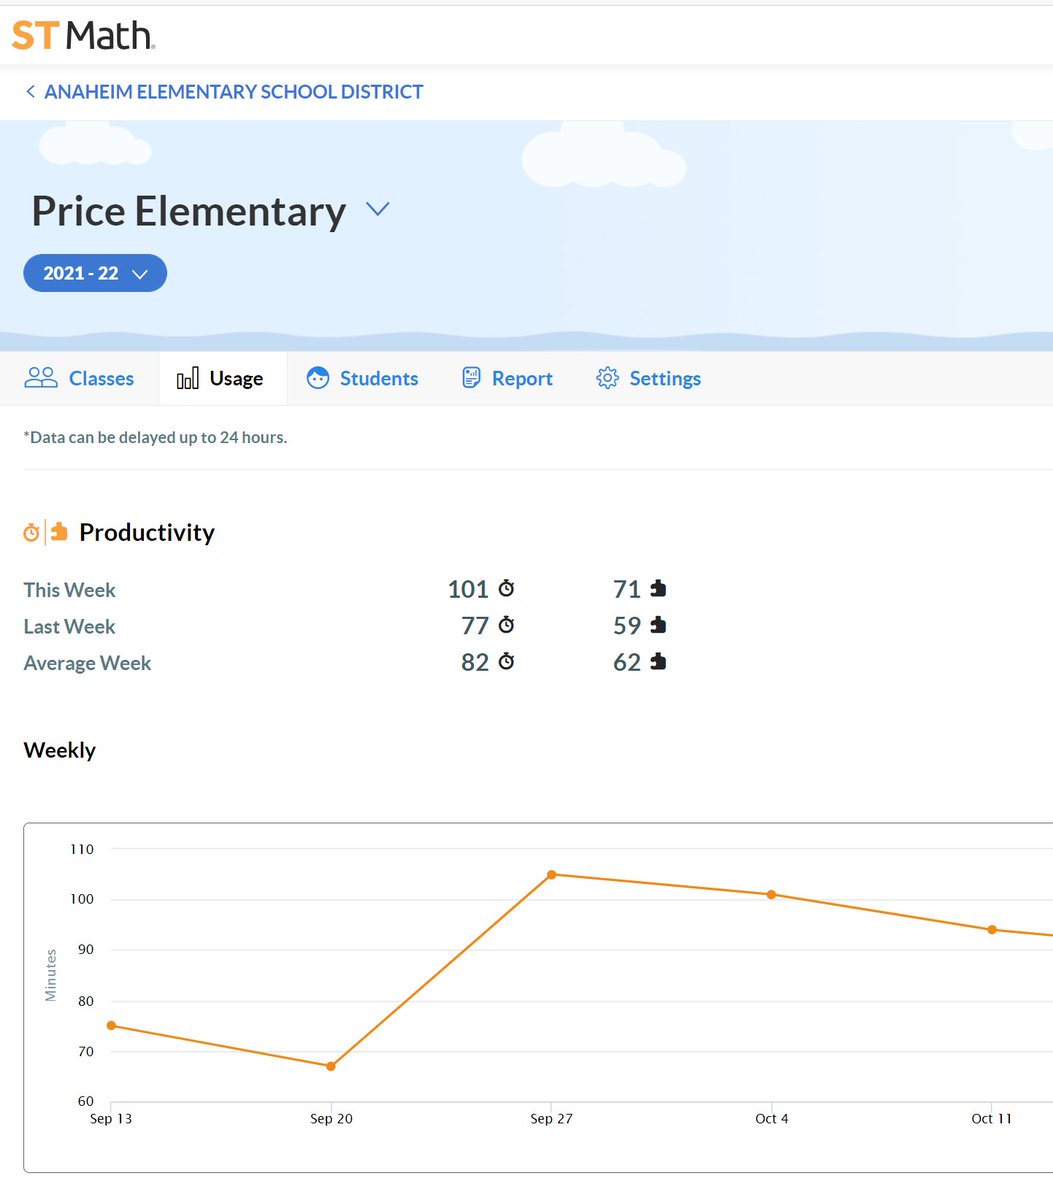Expand the Price Elementary school dropdown arrow

click(377, 209)
